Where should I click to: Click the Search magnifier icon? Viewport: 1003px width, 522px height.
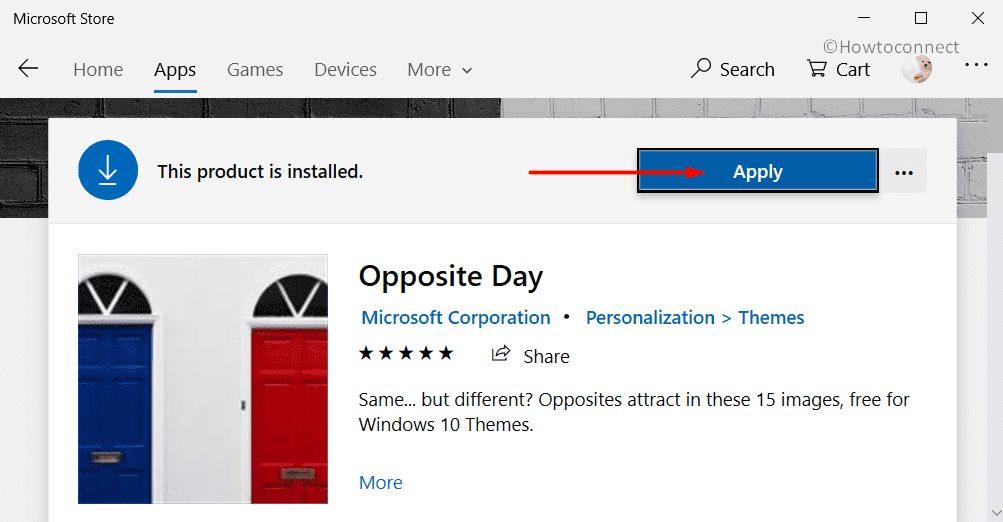click(701, 68)
